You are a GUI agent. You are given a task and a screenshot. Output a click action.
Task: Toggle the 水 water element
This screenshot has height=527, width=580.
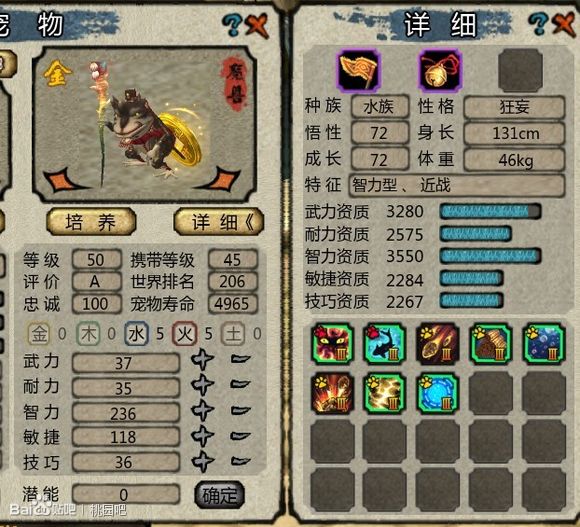coord(136,334)
